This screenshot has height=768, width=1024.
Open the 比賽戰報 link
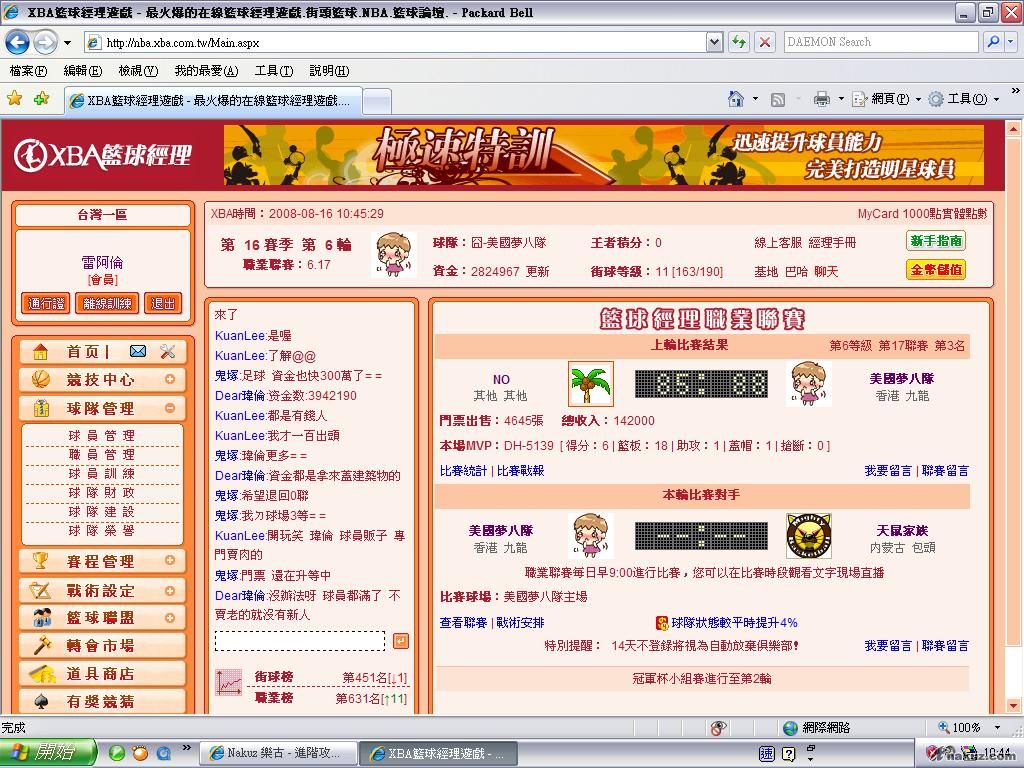pyautogui.click(x=520, y=471)
